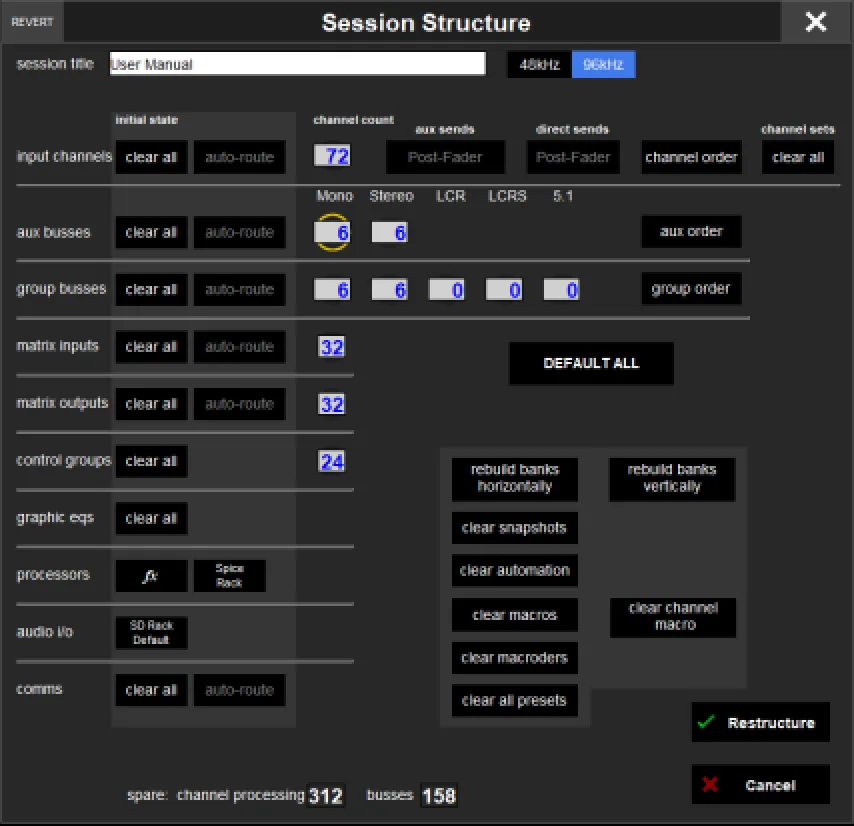Edit the input channels count of 72
Image resolution: width=854 pixels, height=826 pixels.
click(332, 156)
